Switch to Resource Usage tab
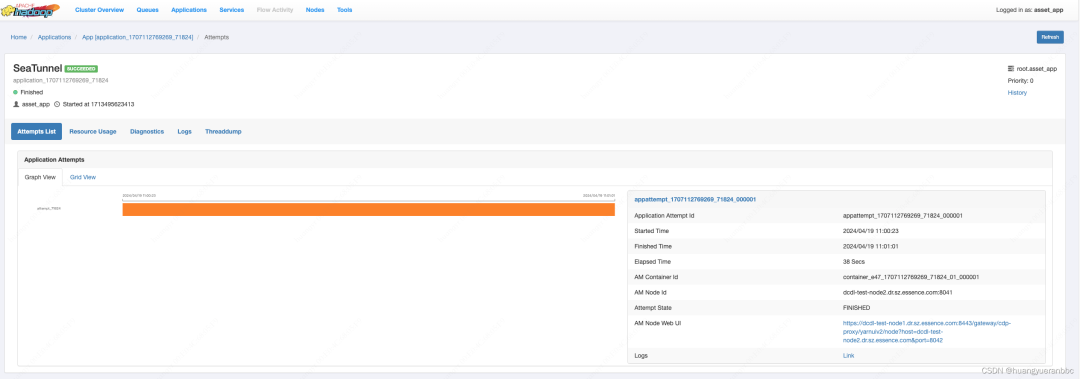Image resolution: width=1080 pixels, height=379 pixels. click(x=93, y=131)
